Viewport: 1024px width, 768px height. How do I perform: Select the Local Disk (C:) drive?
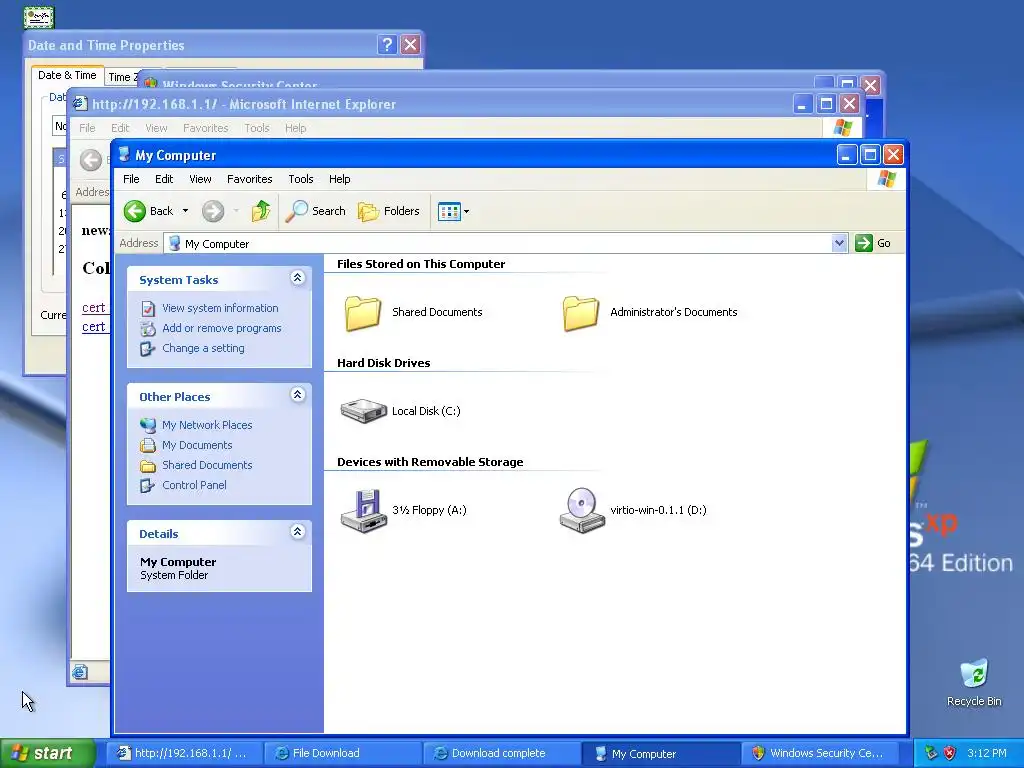pos(401,411)
